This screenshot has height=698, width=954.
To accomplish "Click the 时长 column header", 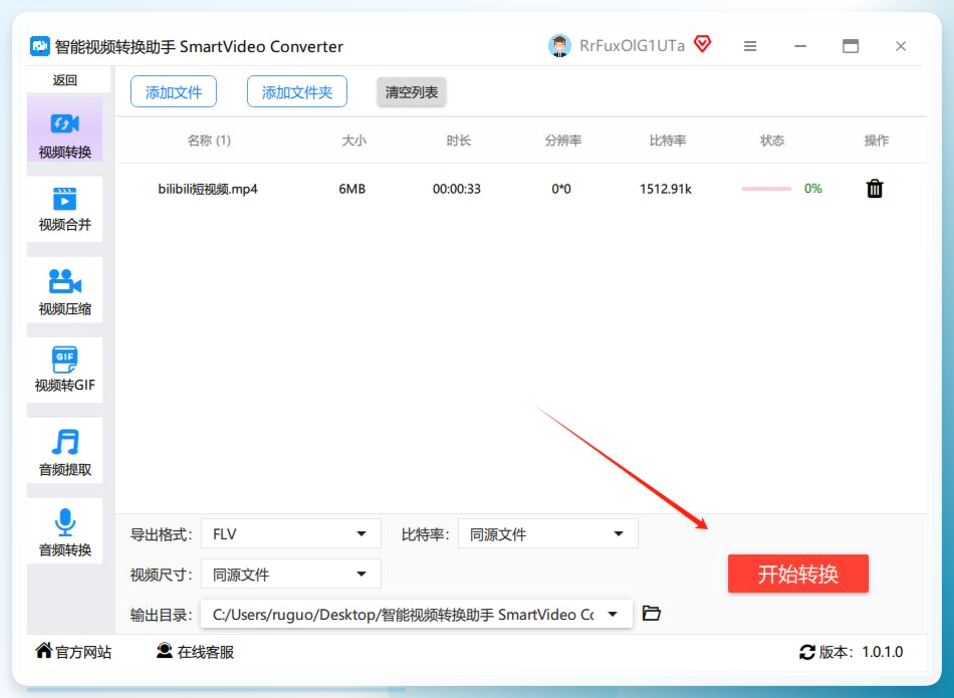I will click(458, 141).
